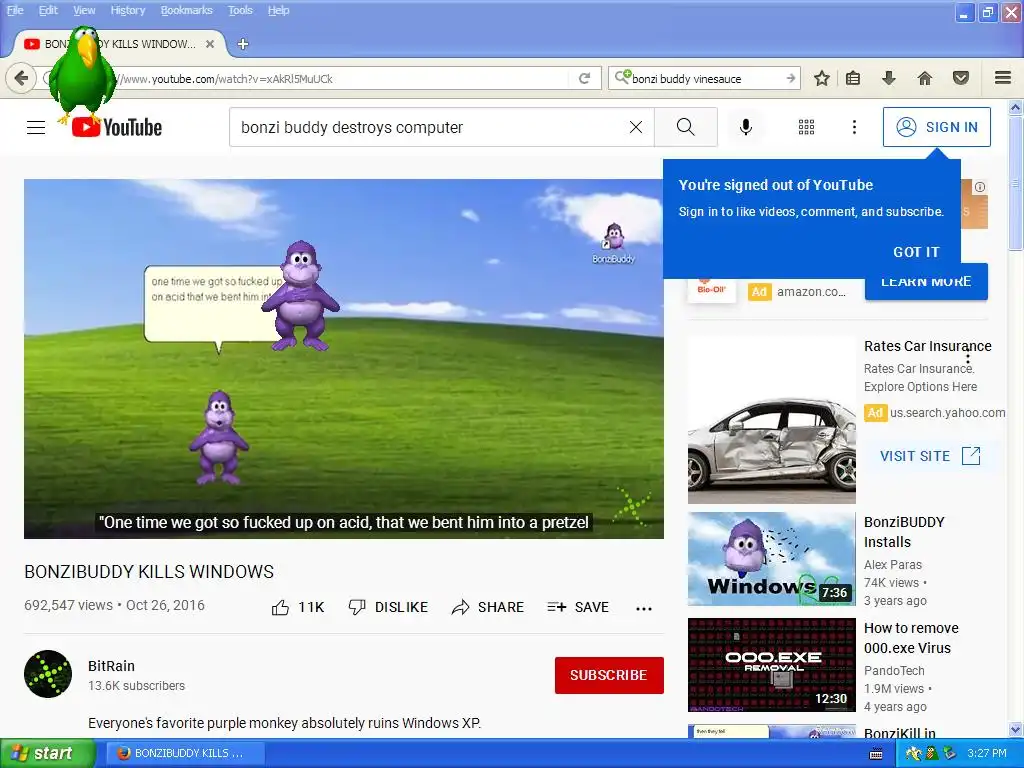Click the Firefox back arrow button
This screenshot has height=768, width=1024.
tap(21, 78)
